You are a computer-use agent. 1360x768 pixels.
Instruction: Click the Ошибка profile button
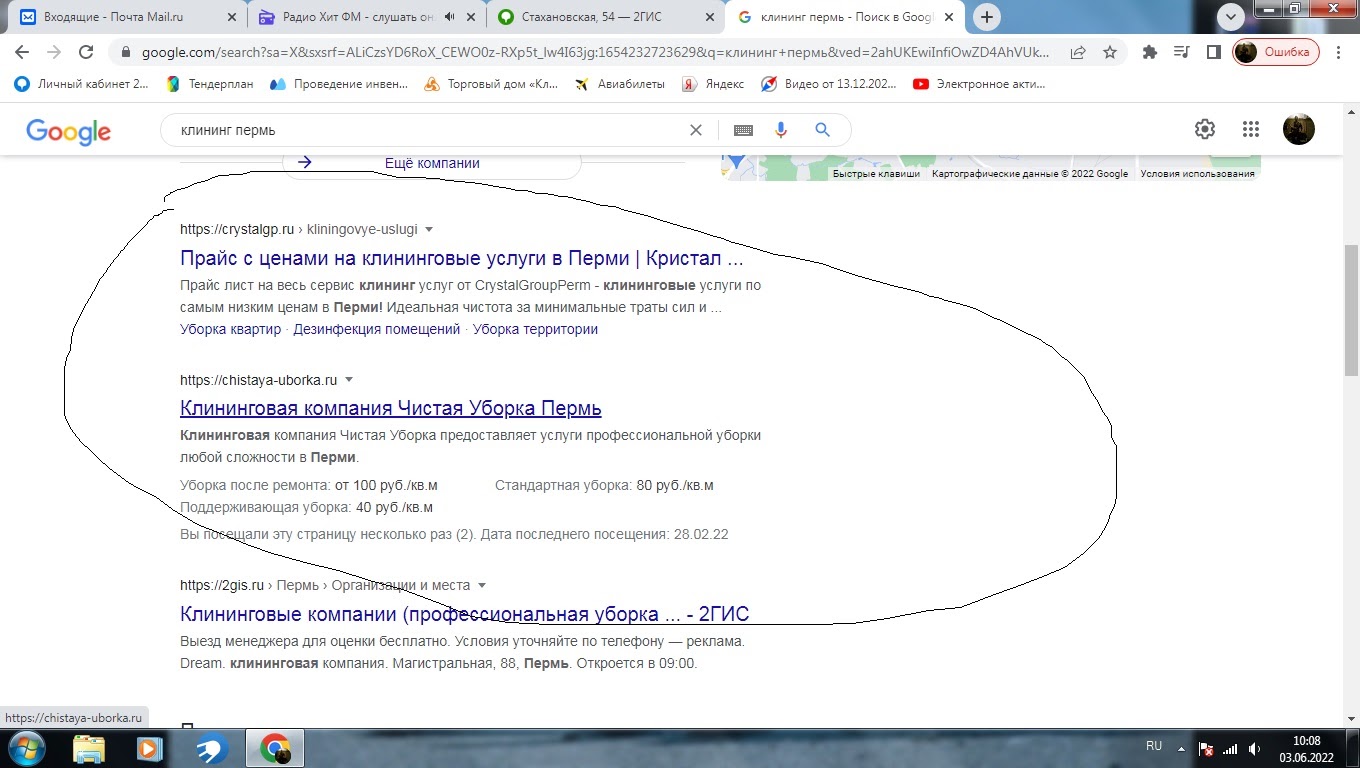tap(1276, 53)
